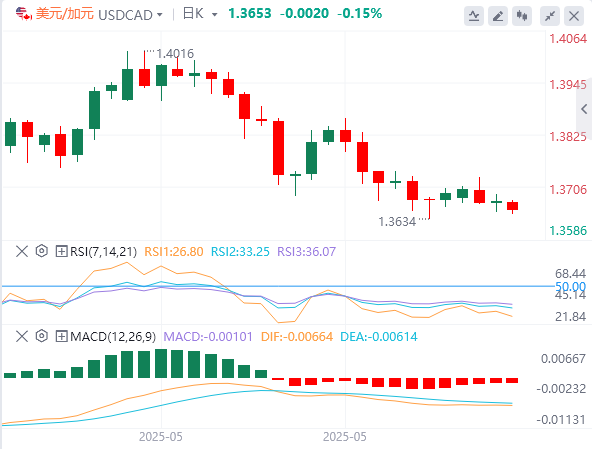Open MACD indicator settings
The width and height of the screenshot is (592, 449).
(x=42, y=336)
